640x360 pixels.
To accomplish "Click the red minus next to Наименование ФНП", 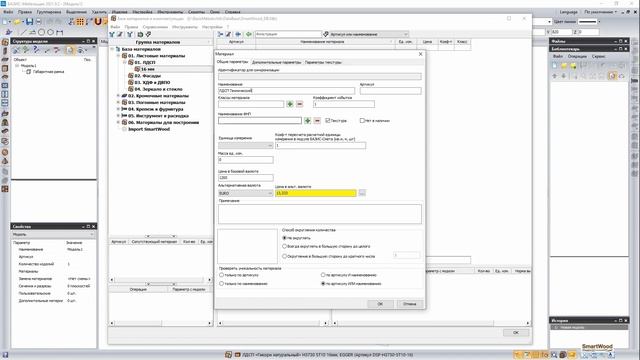I will pos(317,120).
